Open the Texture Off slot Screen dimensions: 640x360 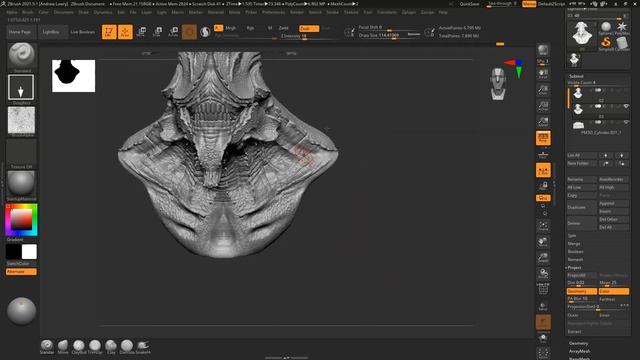[21, 153]
